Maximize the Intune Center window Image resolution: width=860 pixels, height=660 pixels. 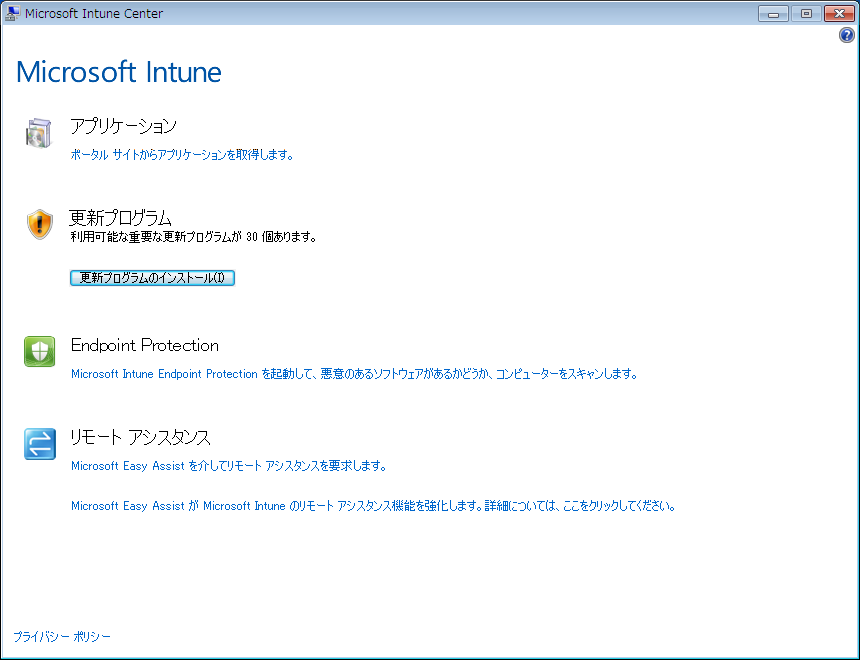806,14
